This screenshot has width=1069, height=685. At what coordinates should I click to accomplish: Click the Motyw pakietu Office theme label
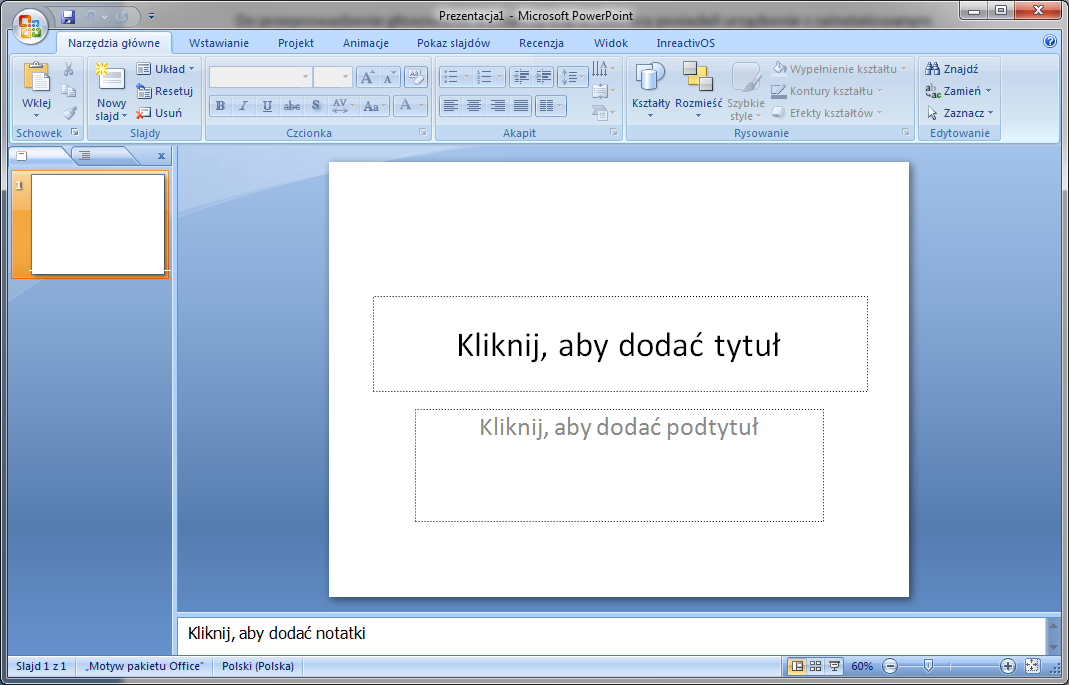[x=145, y=666]
